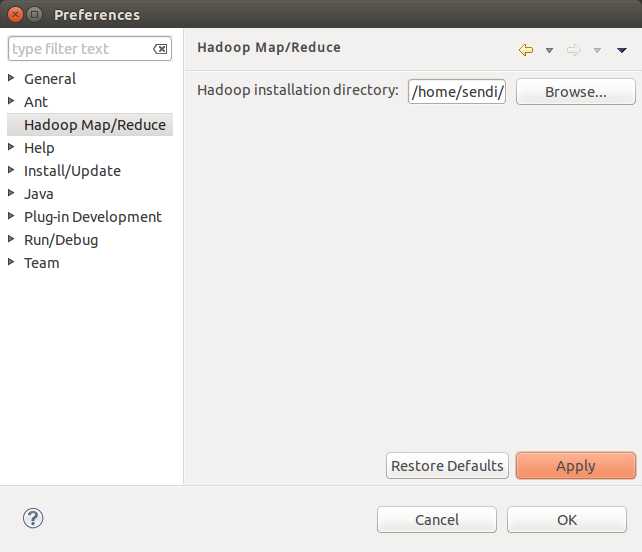Image resolution: width=642 pixels, height=552 pixels.
Task: Select Run/Debug in the preferences tree
Action: click(61, 240)
